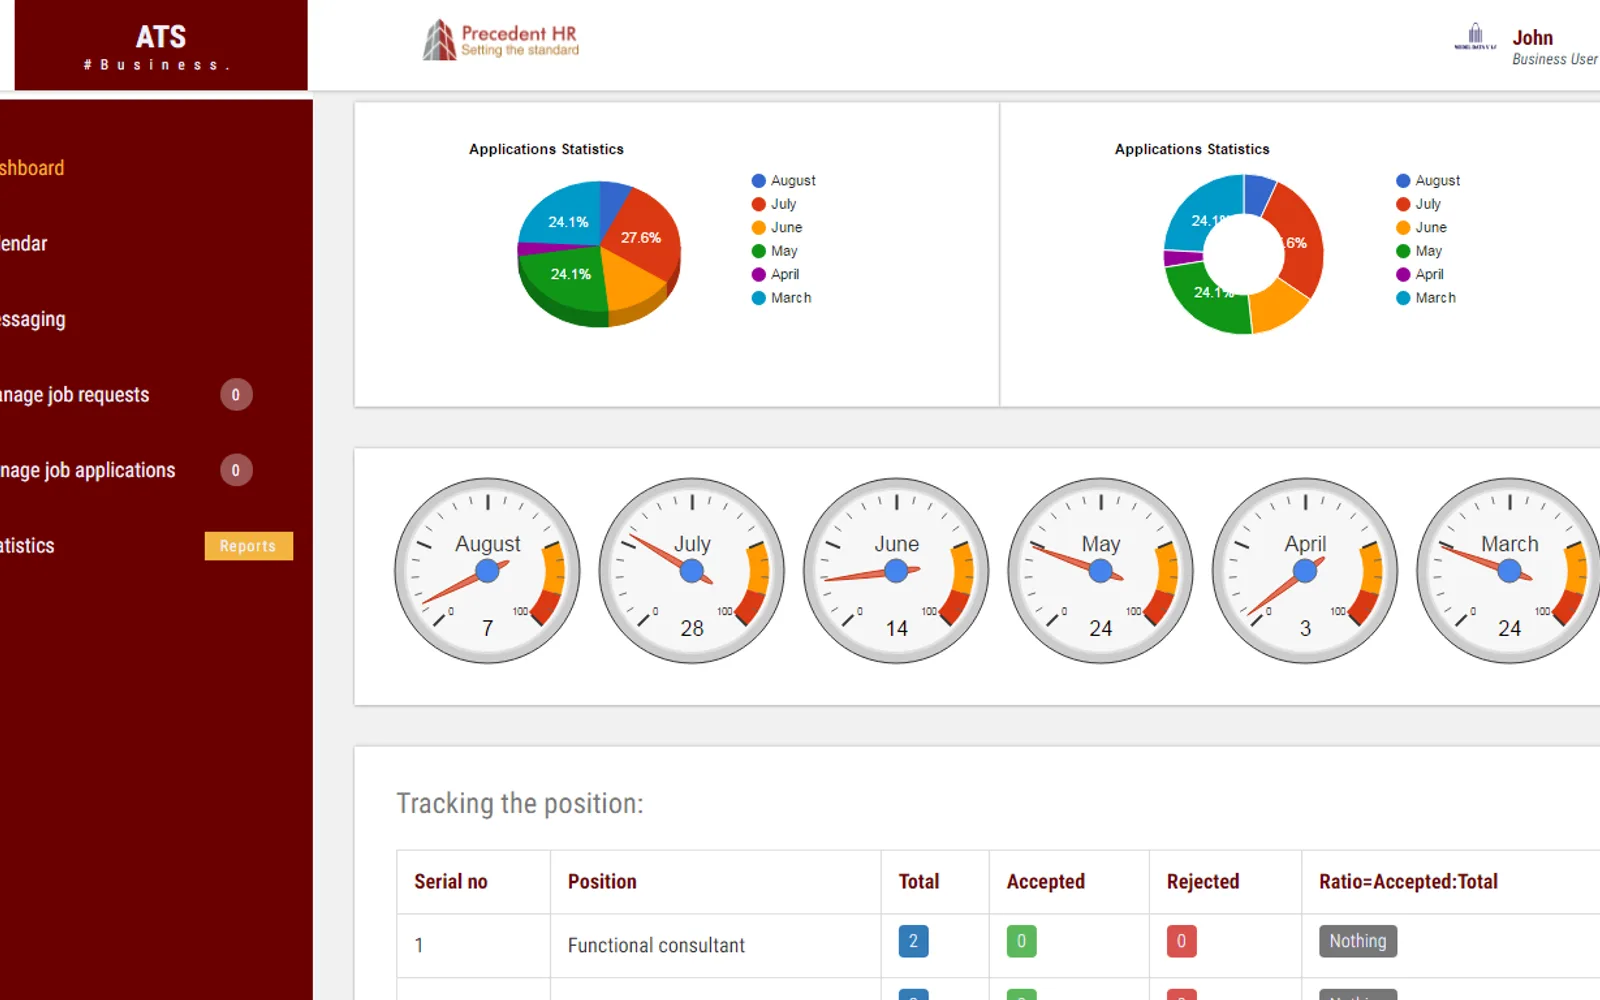The image size is (1600, 1000).
Task: Click March legend entry in pie chart
Action: tap(782, 298)
